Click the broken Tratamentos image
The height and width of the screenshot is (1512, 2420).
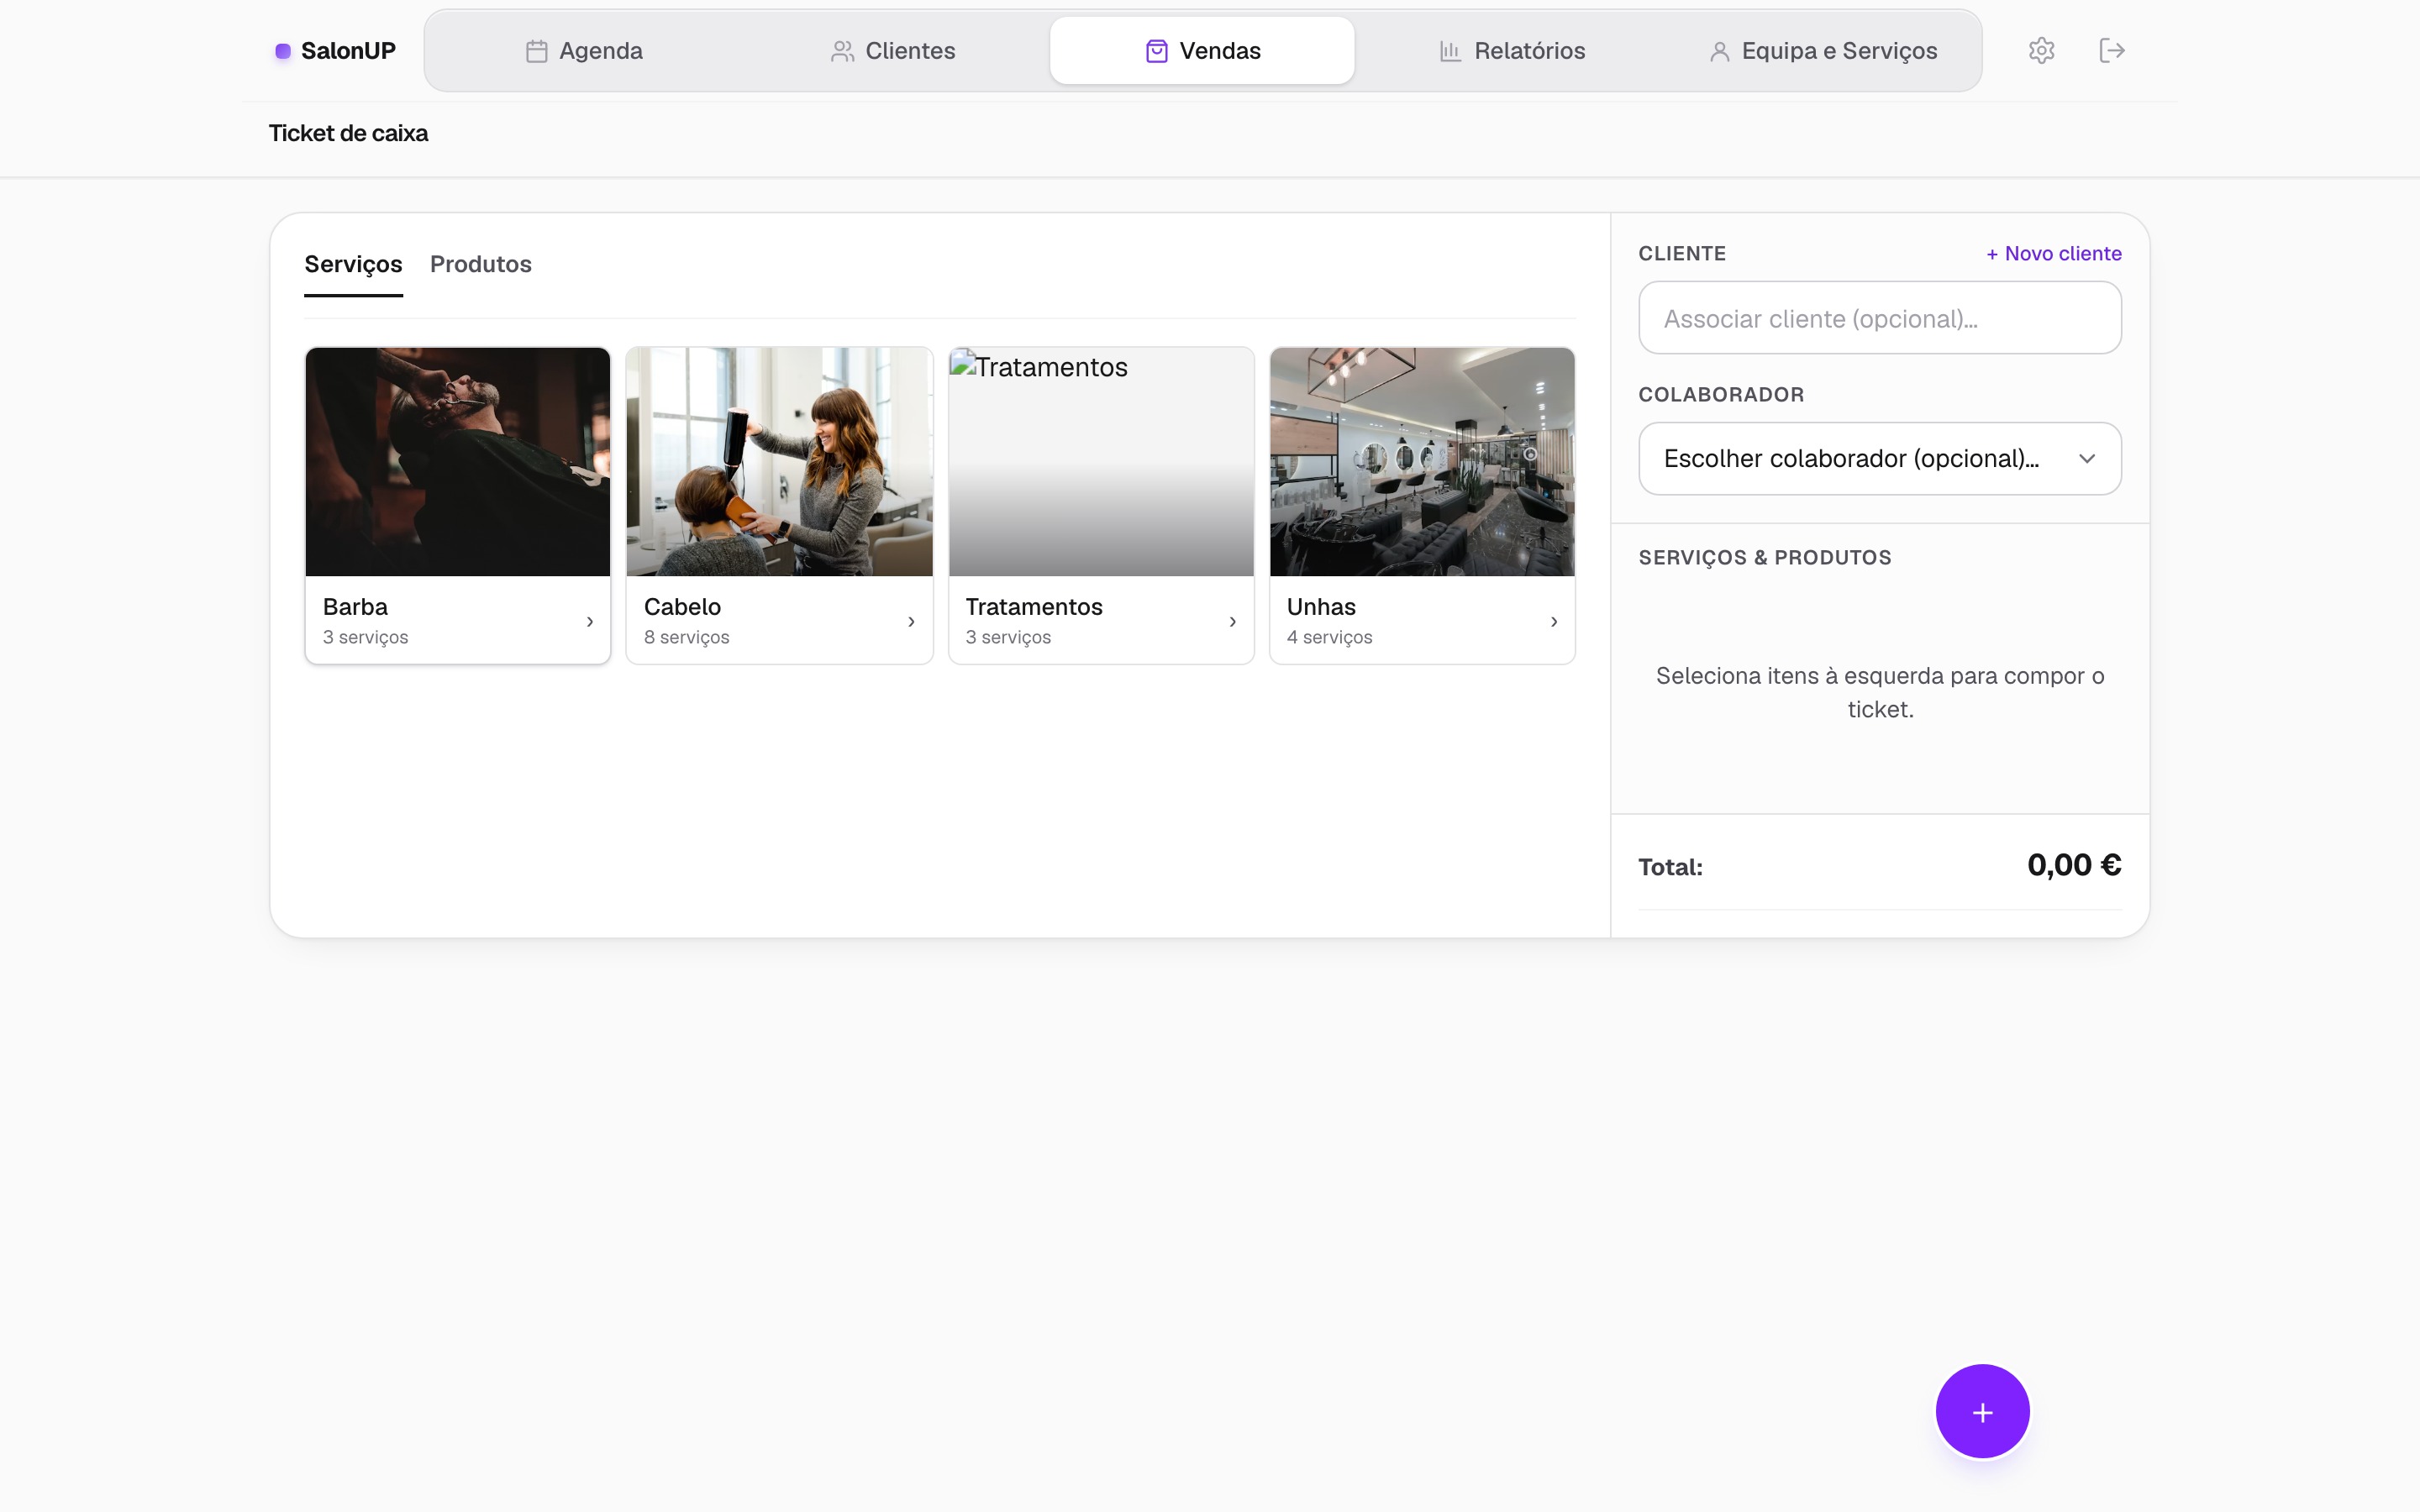(x=1101, y=462)
